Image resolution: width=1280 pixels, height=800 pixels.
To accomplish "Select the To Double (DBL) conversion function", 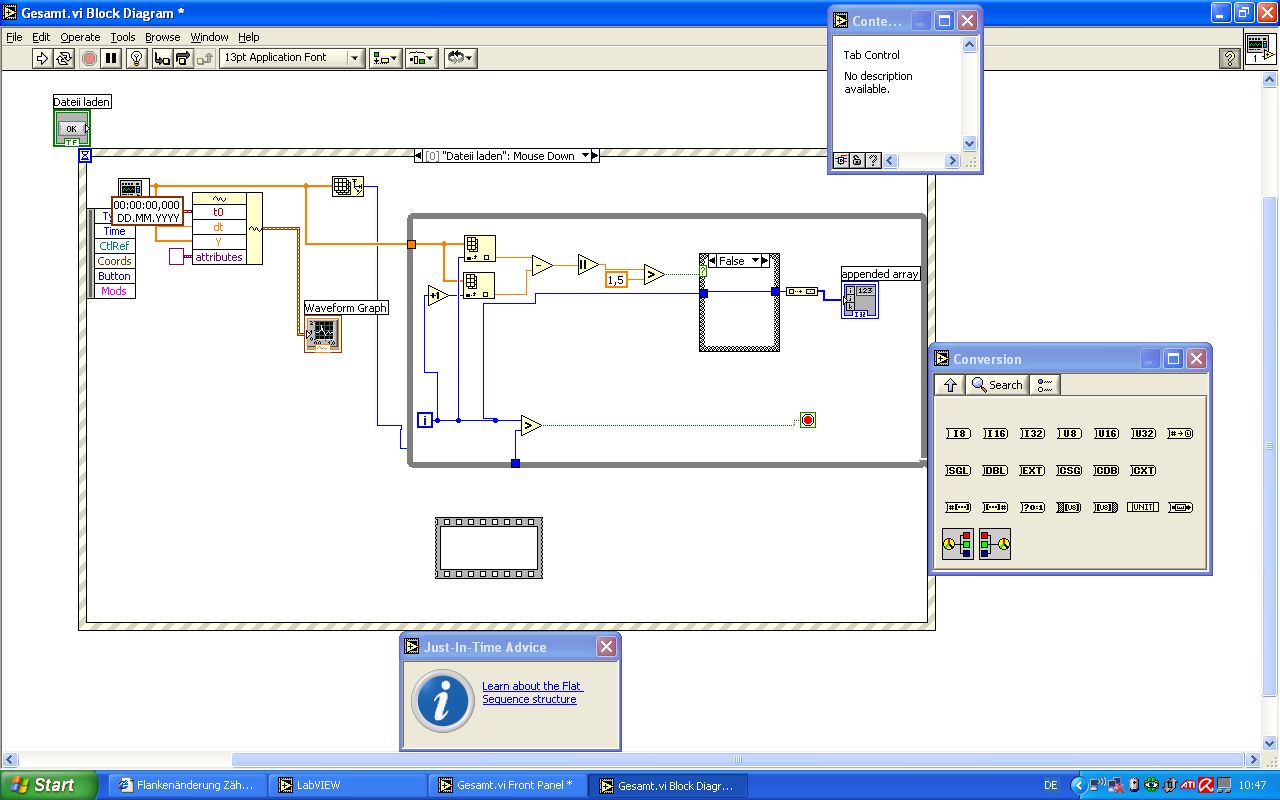I will click(x=995, y=470).
